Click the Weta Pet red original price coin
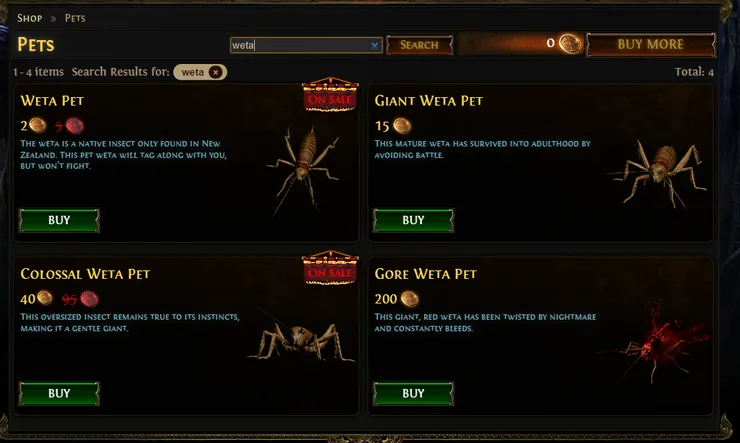This screenshot has height=443, width=740. (x=75, y=126)
